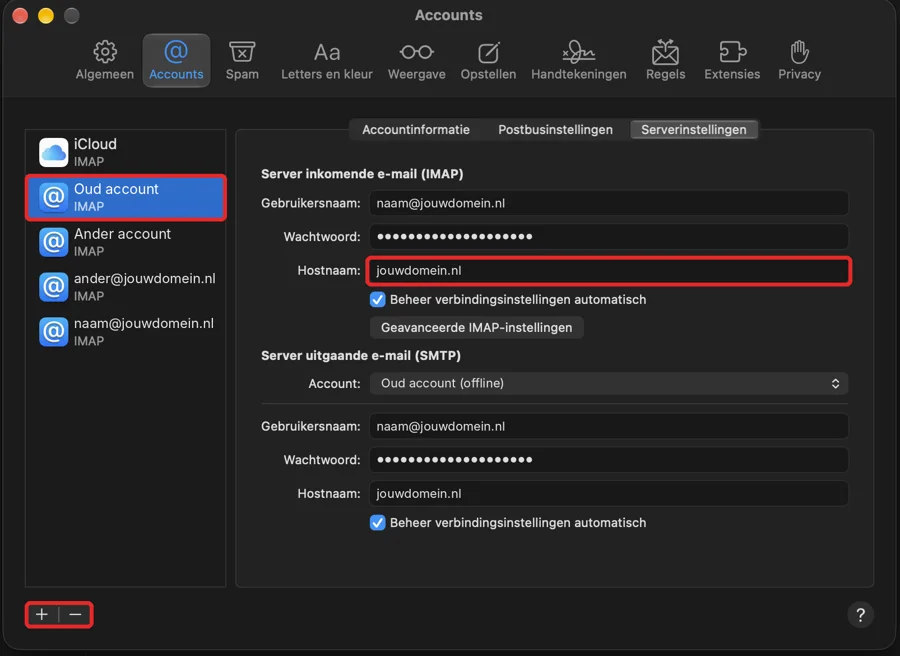The width and height of the screenshot is (900, 656).
Task: Click the IMAP Hostnaam field
Action: coord(609,271)
